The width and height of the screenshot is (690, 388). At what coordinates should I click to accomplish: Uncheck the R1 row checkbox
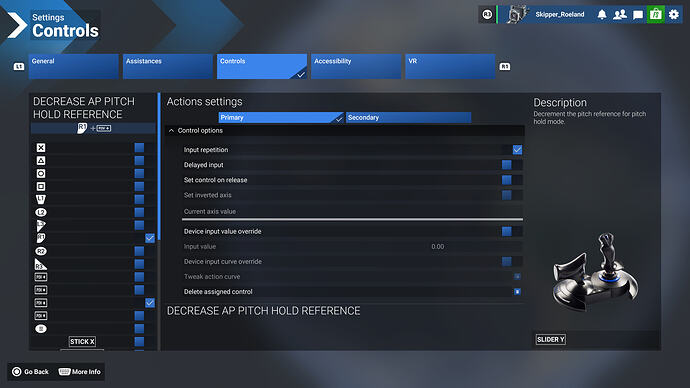[x=150, y=238]
